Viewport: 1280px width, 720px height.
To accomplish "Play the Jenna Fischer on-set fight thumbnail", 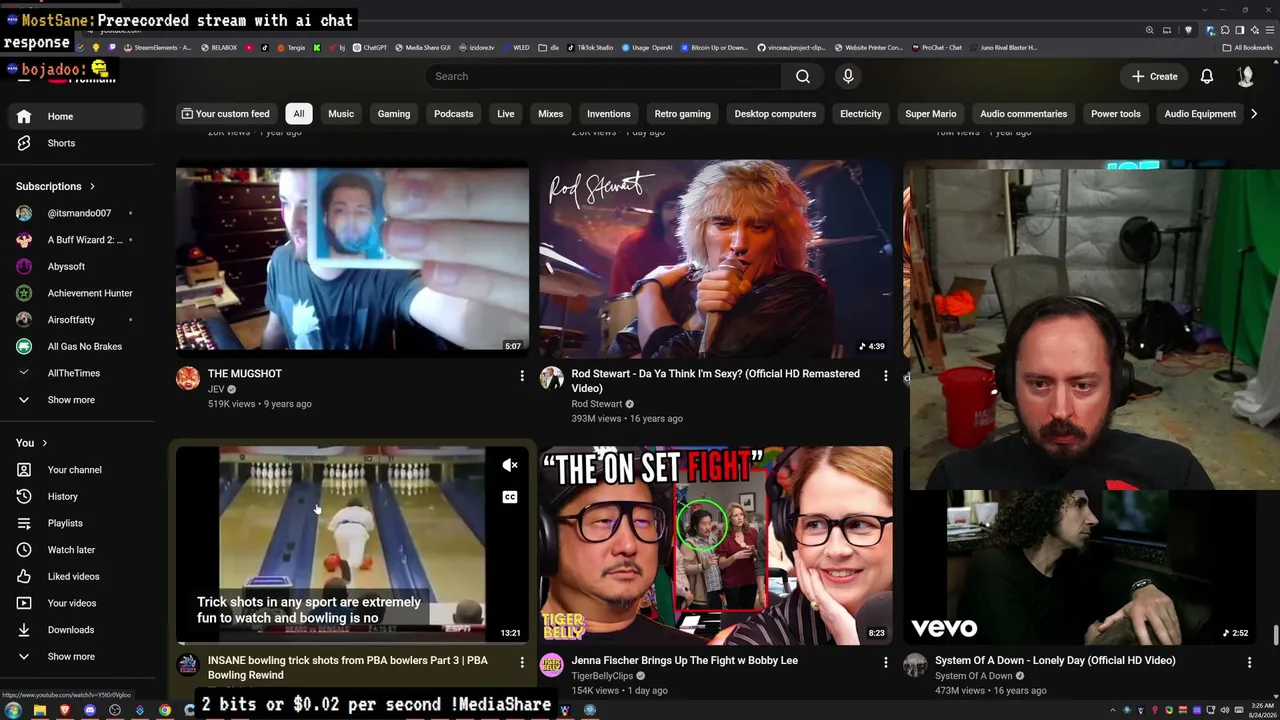I will [x=716, y=544].
